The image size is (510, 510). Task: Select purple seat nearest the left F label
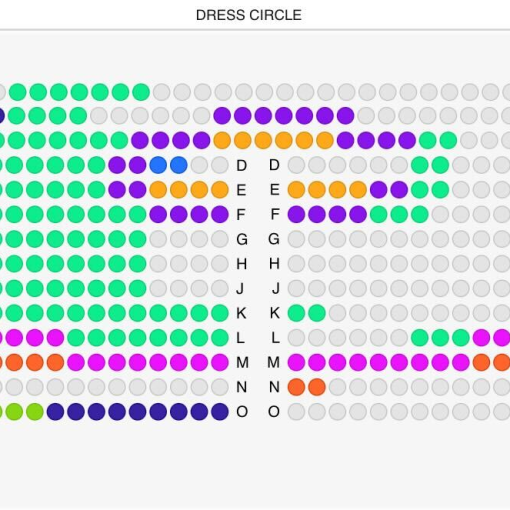220,214
